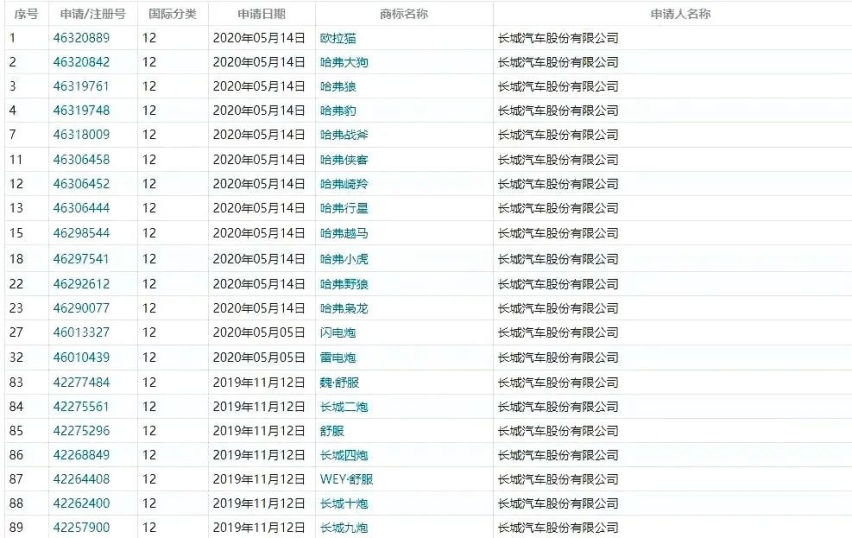Open registration number 42262400 link

pyautogui.click(x=81, y=503)
